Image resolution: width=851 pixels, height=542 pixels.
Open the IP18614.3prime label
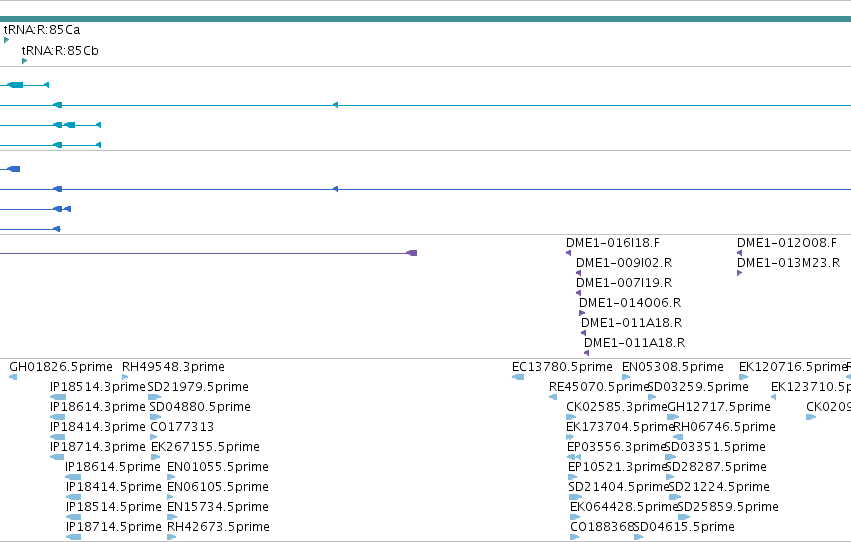click(x=98, y=407)
